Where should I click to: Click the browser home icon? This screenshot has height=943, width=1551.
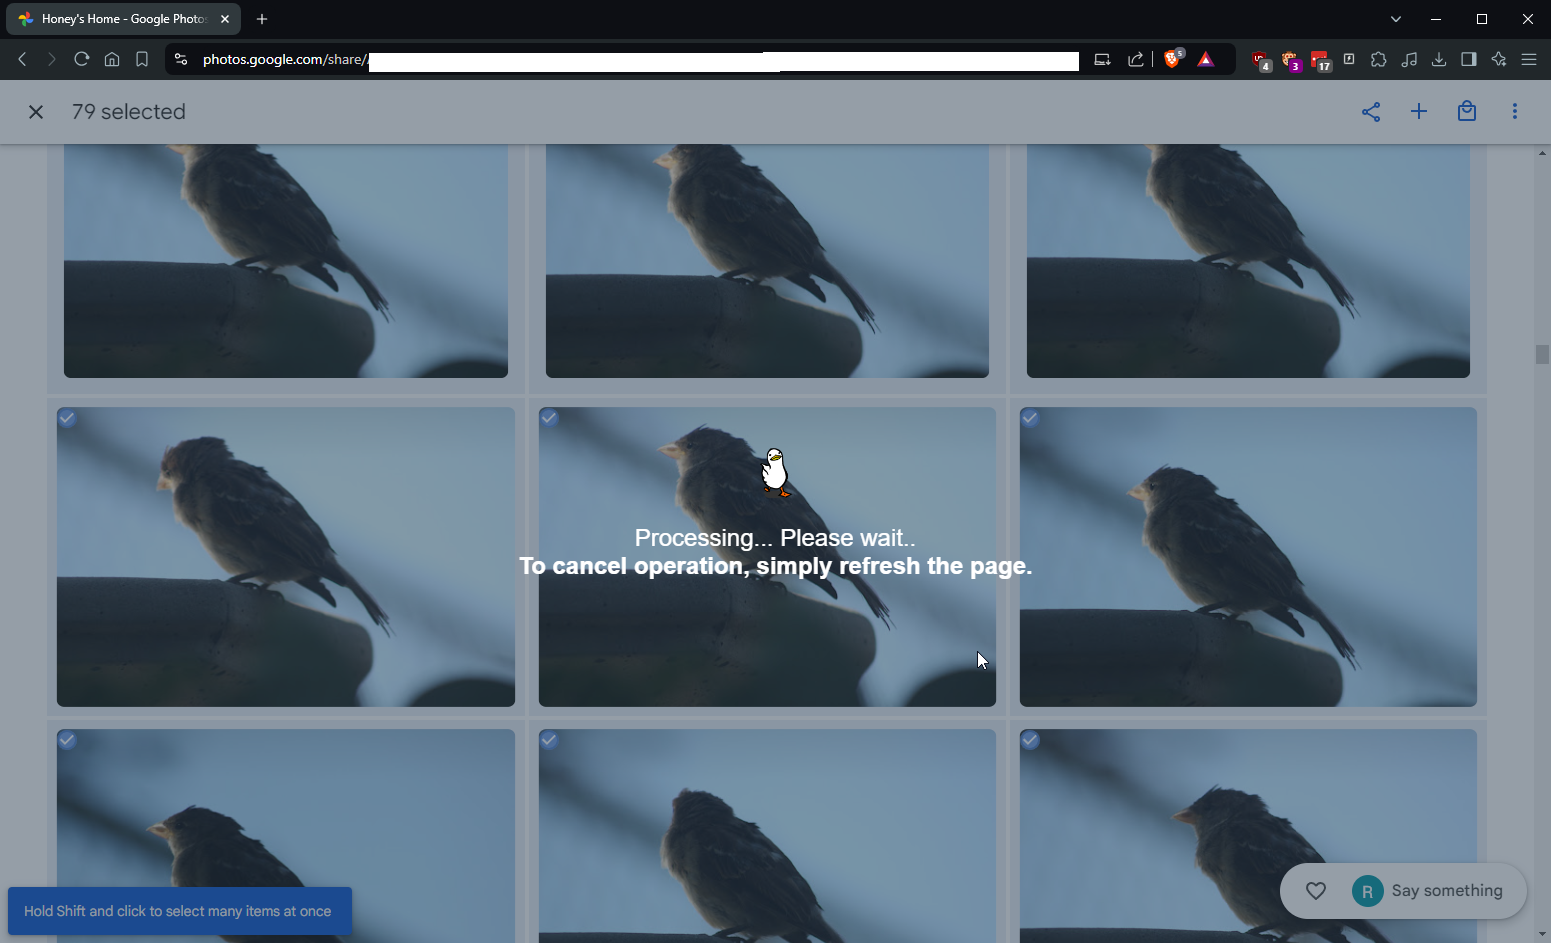112,59
